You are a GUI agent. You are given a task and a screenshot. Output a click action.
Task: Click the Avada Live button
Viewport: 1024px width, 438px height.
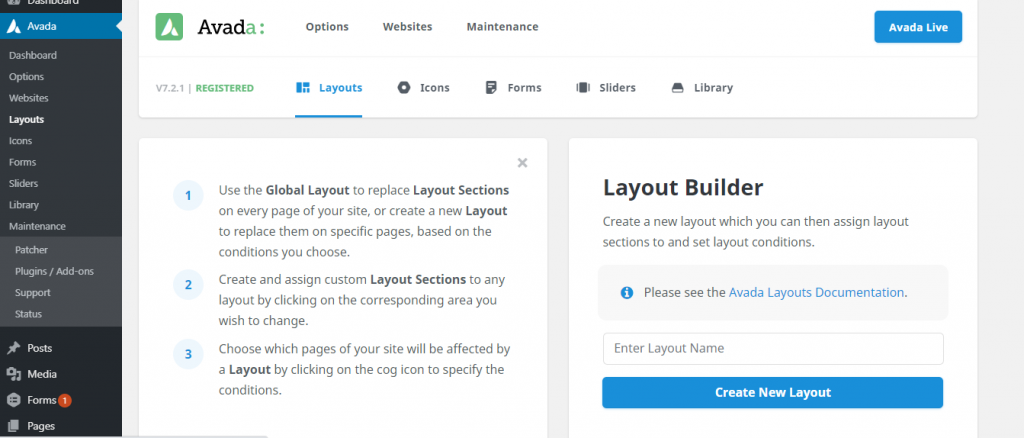[918, 27]
